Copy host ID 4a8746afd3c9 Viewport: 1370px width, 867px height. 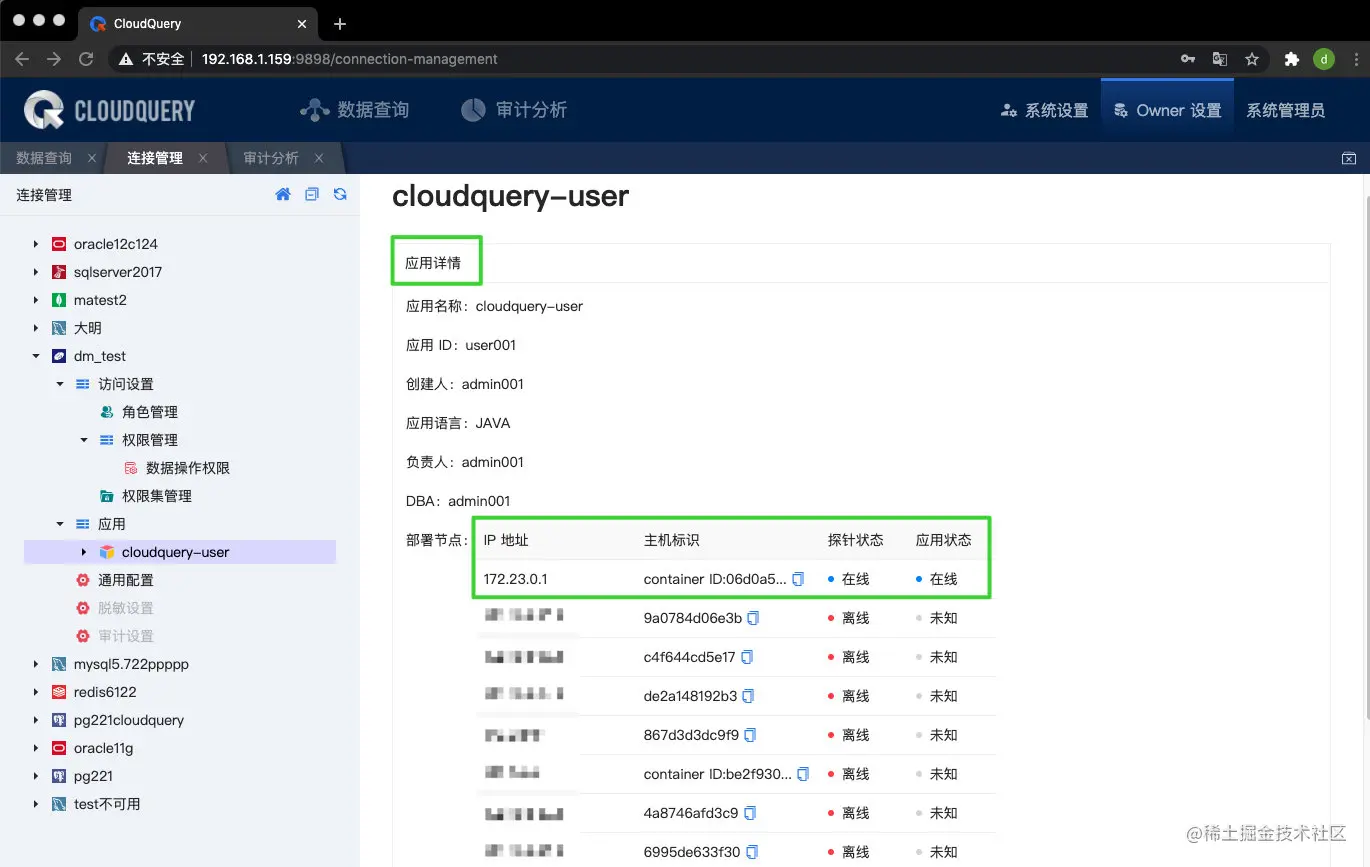(750, 813)
